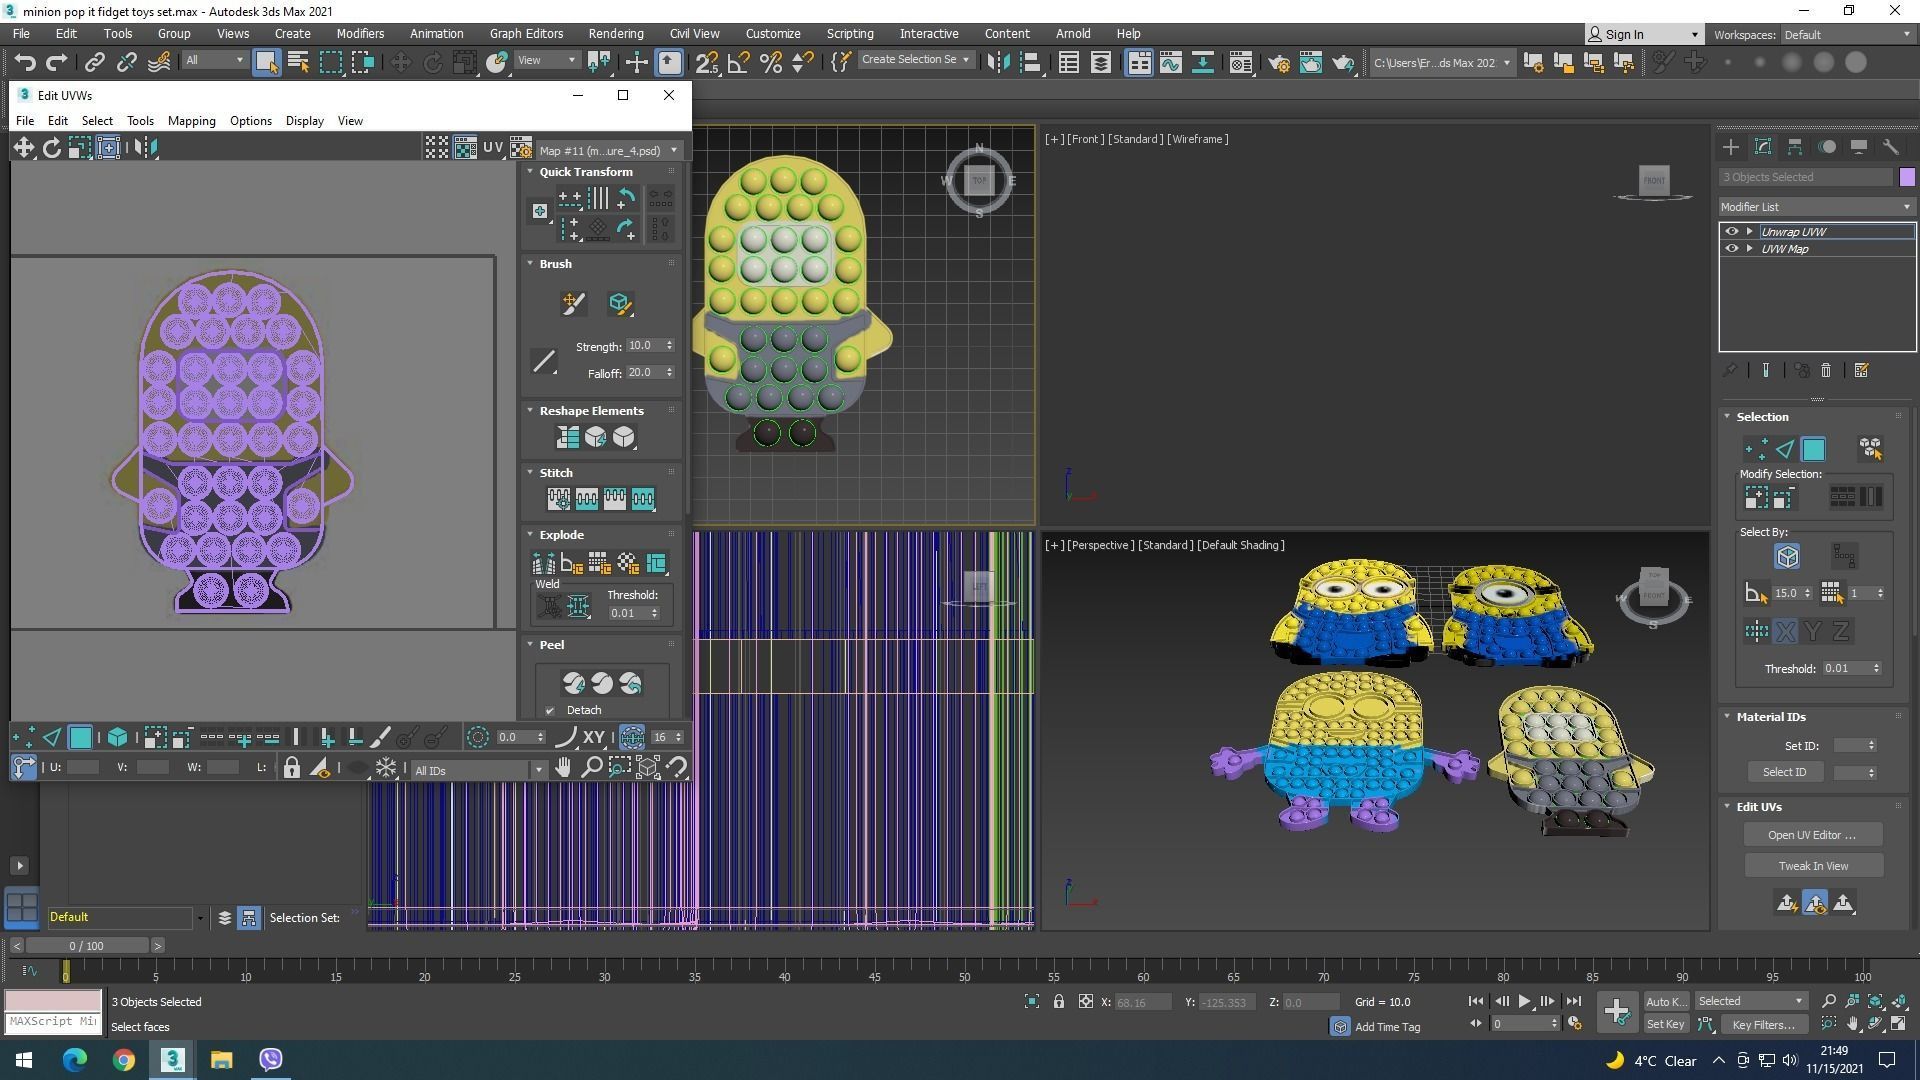Open the All IDs dropdown
The height and width of the screenshot is (1080, 1920).
(x=478, y=770)
